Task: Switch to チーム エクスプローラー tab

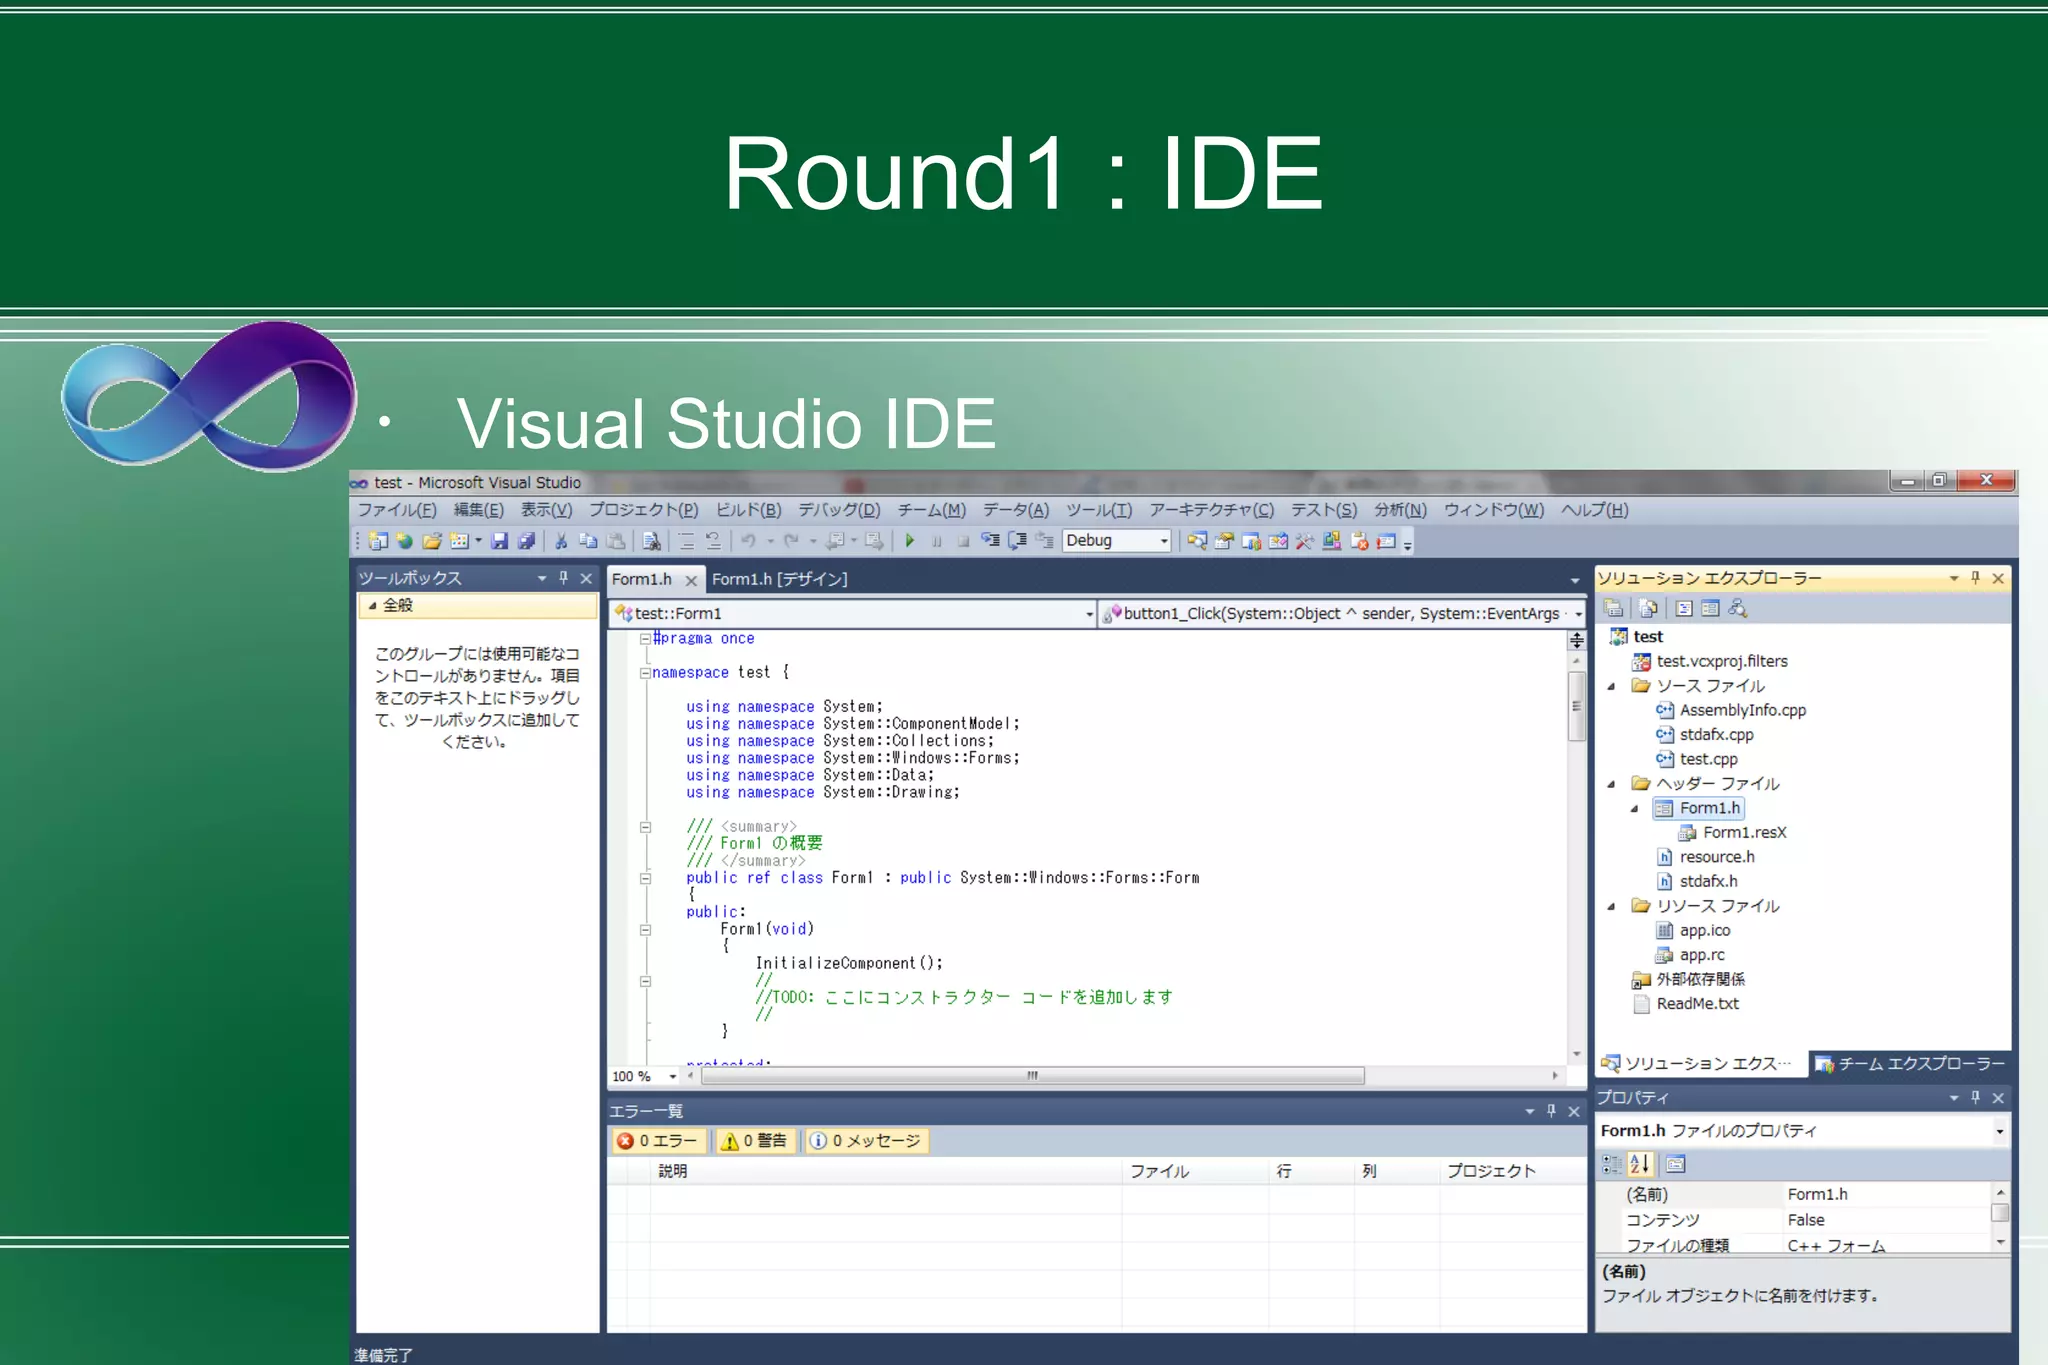Action: (x=1910, y=1064)
